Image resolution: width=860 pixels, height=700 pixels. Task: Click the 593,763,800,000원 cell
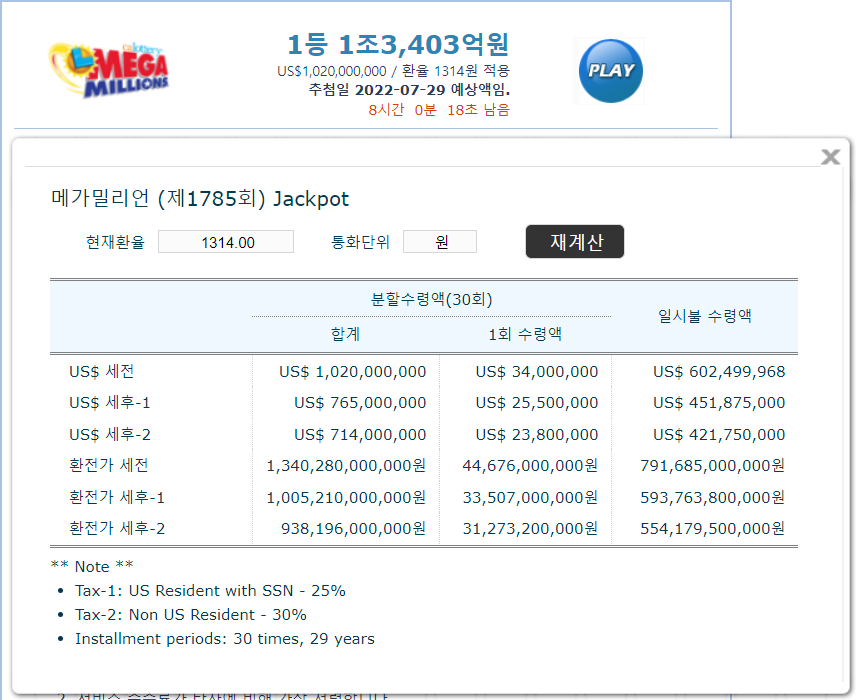(x=712, y=497)
